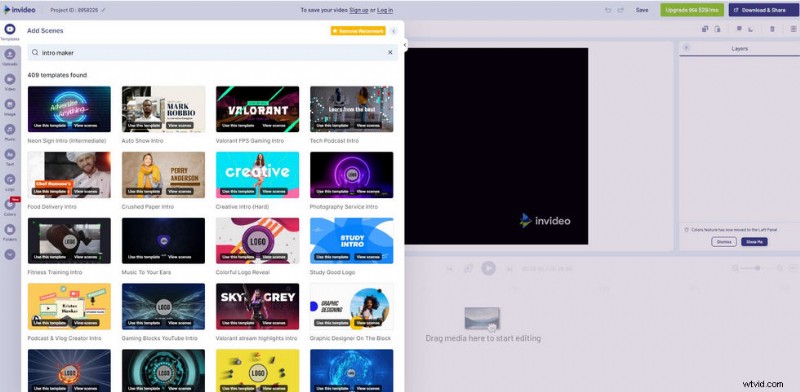Skip to the previous scene
Viewport: 800px width, 392px height.
pyautogui.click(x=449, y=268)
